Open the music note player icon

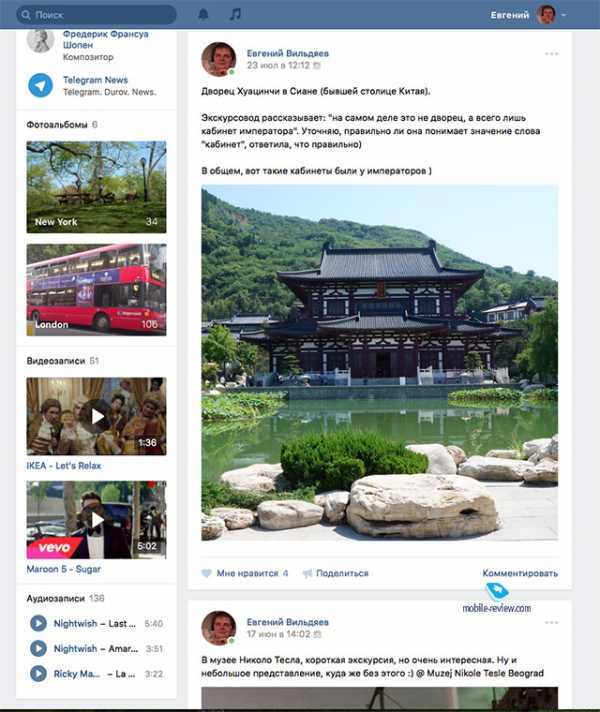pos(235,14)
